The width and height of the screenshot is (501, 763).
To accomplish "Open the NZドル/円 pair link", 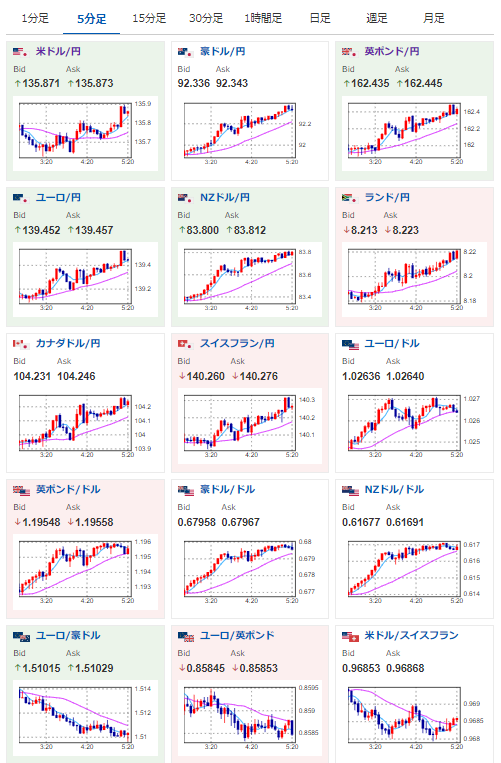I will pos(225,198).
